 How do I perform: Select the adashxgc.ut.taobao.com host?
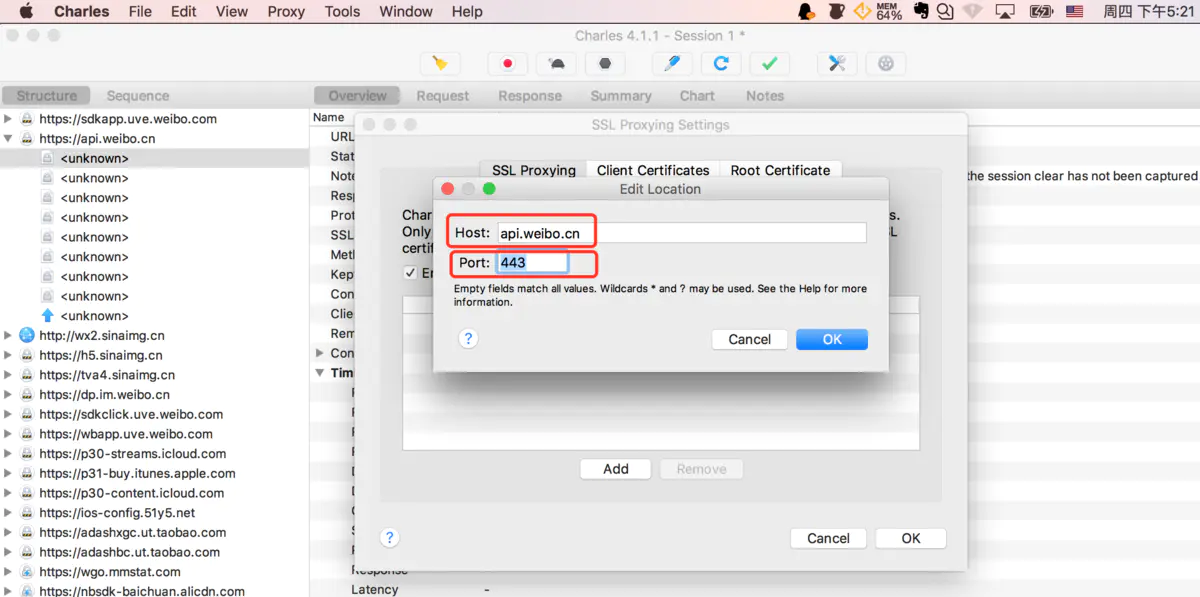[x=133, y=533]
